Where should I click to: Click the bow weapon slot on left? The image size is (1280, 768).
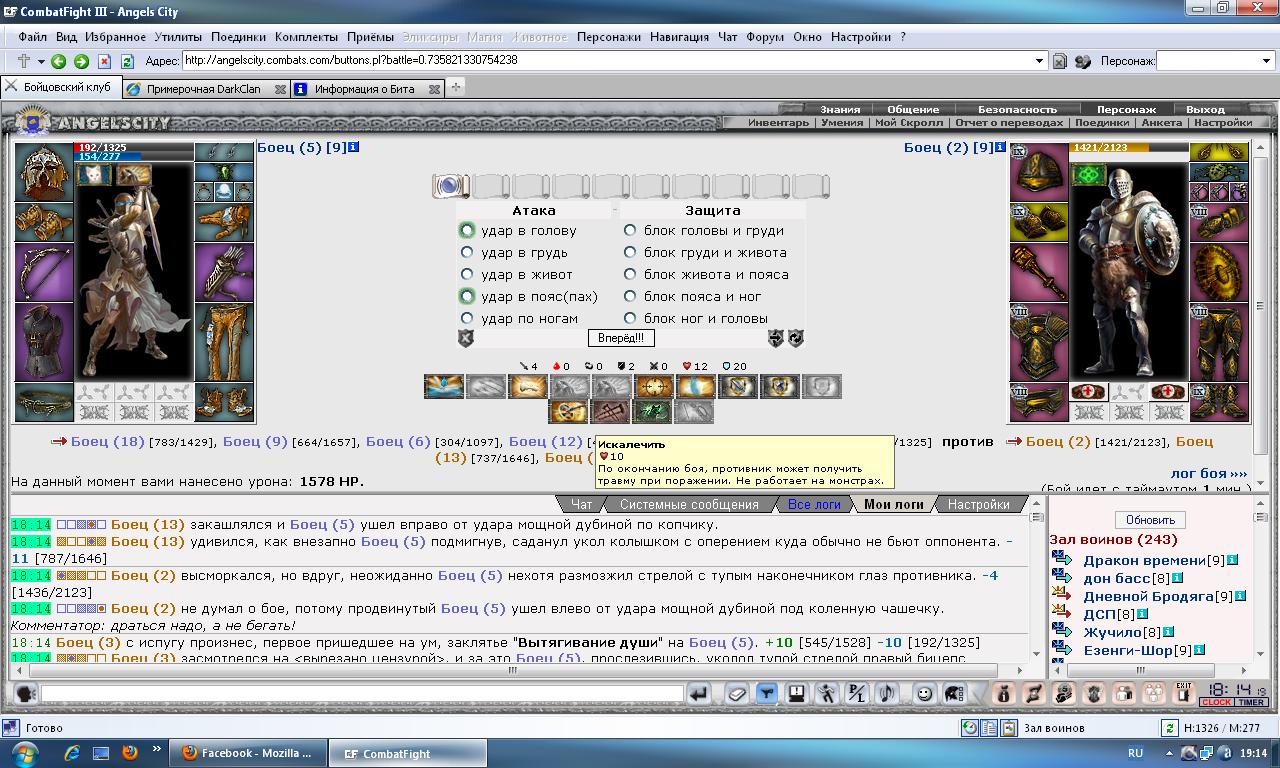point(43,272)
